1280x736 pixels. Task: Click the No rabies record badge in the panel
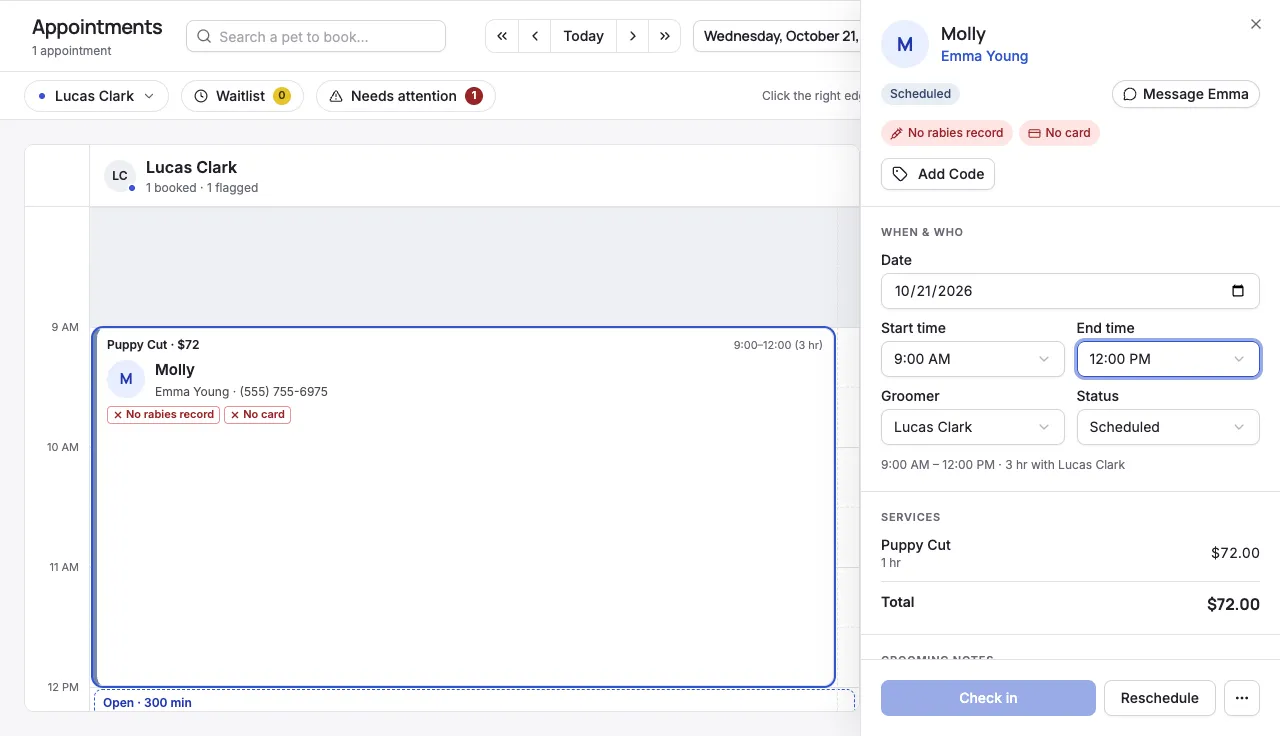pyautogui.click(x=947, y=133)
